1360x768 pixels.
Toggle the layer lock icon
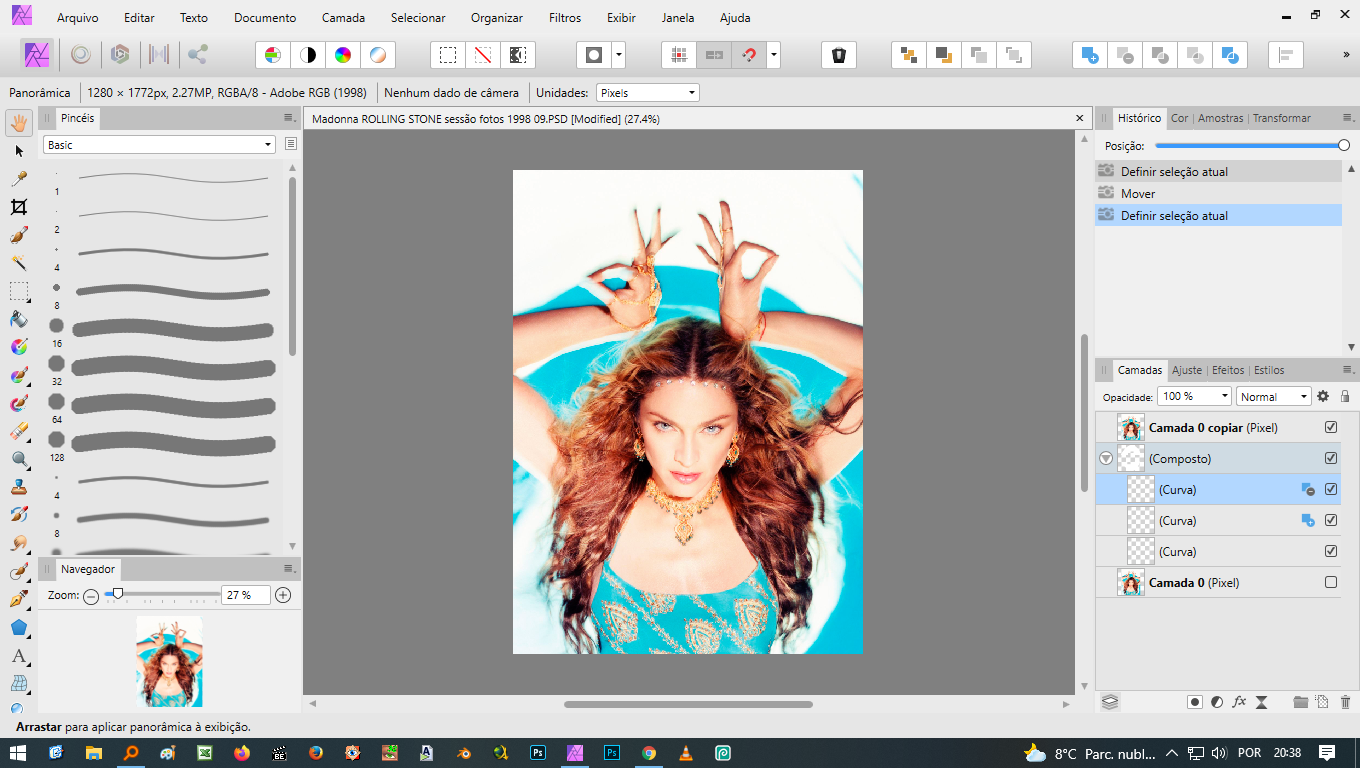[1345, 396]
